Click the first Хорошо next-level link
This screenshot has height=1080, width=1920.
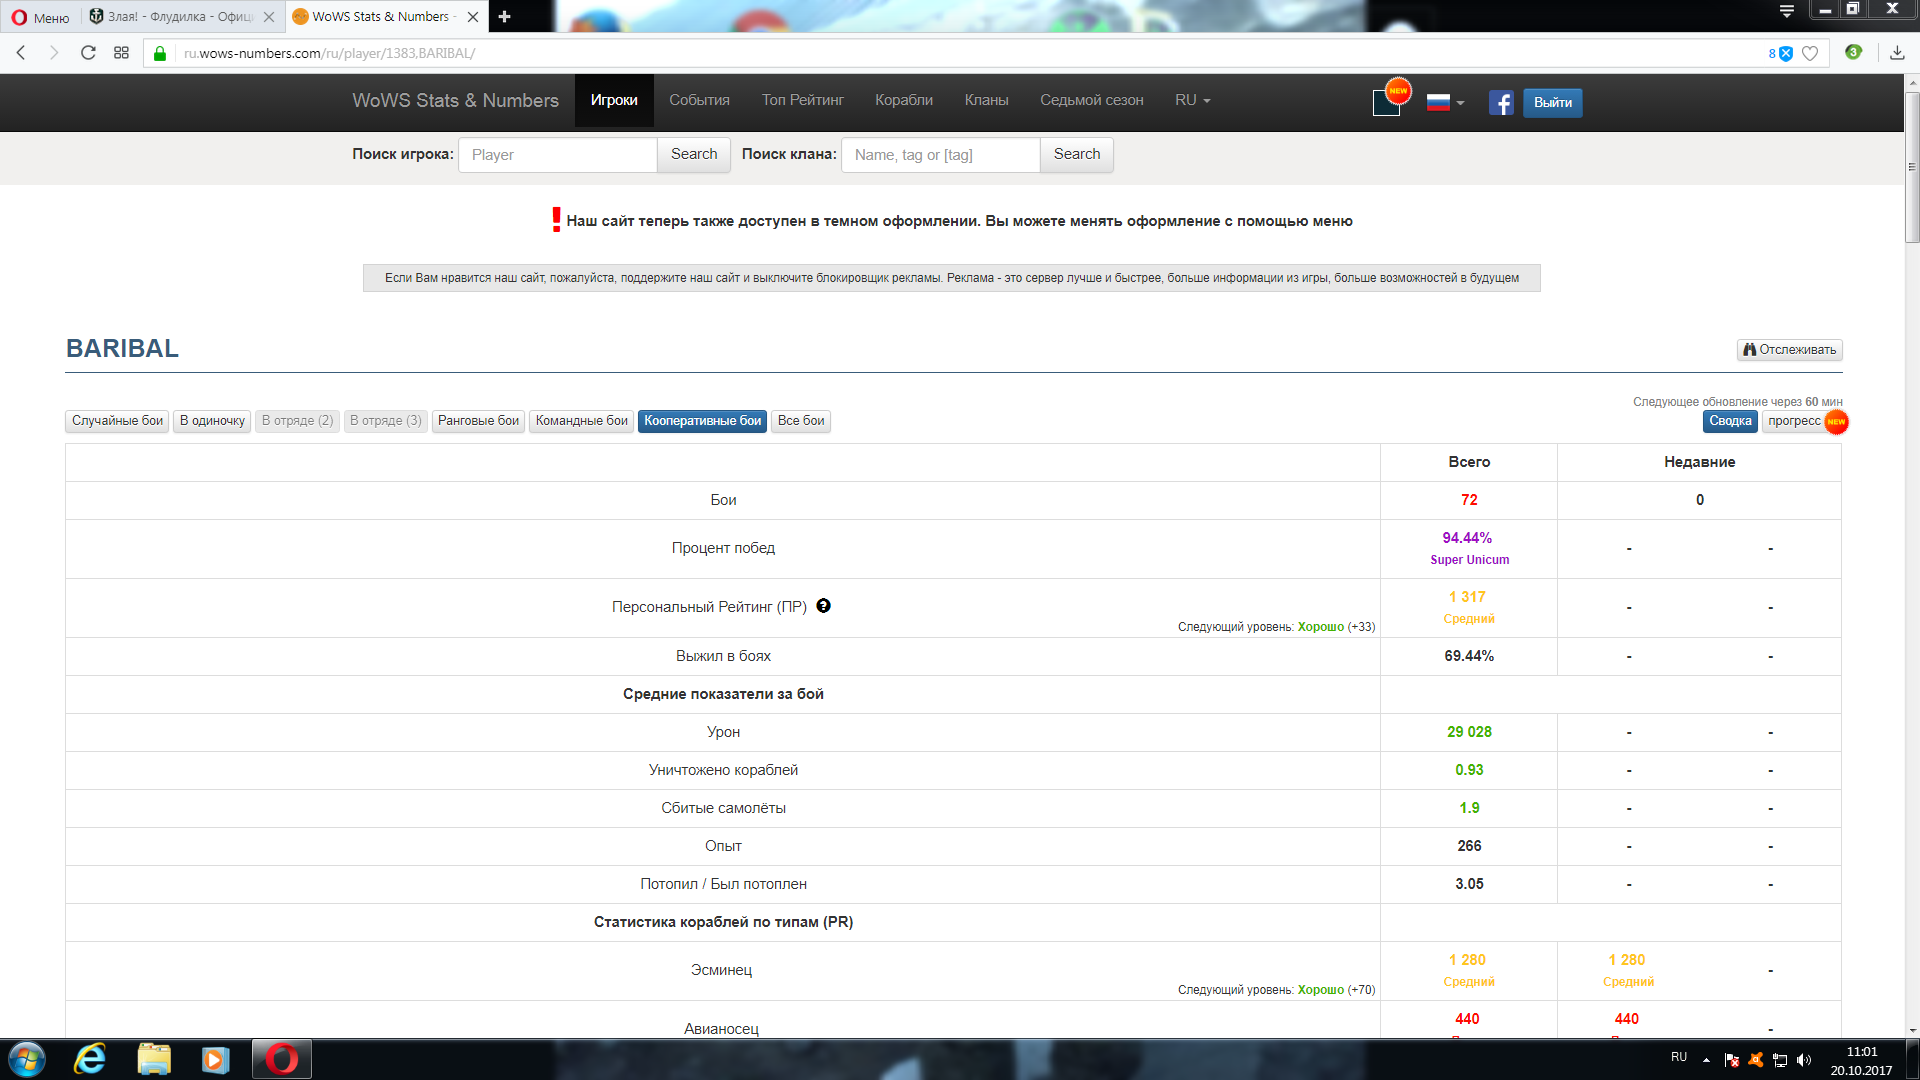(x=1320, y=627)
